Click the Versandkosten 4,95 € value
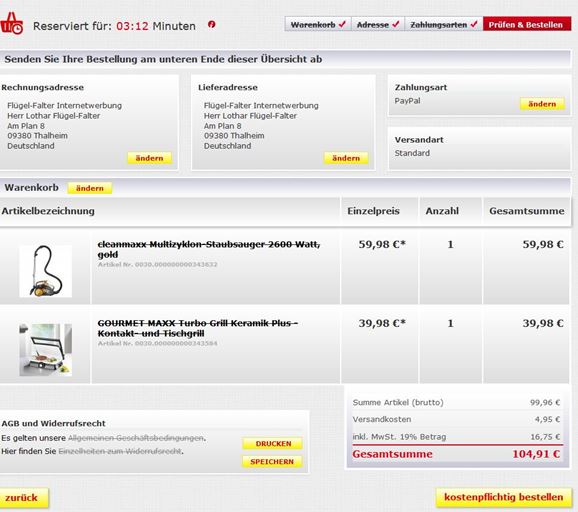This screenshot has height=512, width=578. [547, 419]
